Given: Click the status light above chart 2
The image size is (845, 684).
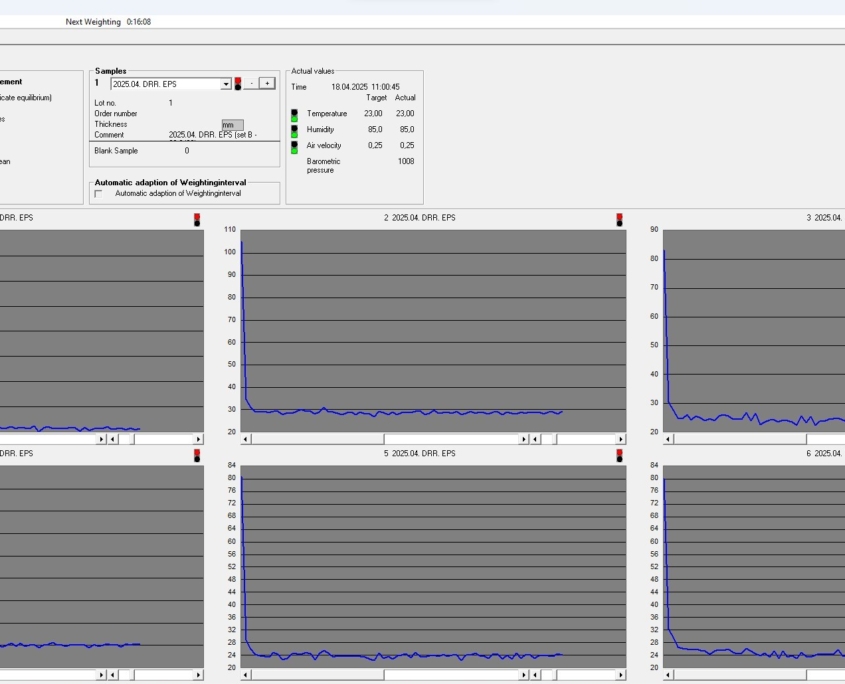Looking at the screenshot, I should (x=620, y=218).
